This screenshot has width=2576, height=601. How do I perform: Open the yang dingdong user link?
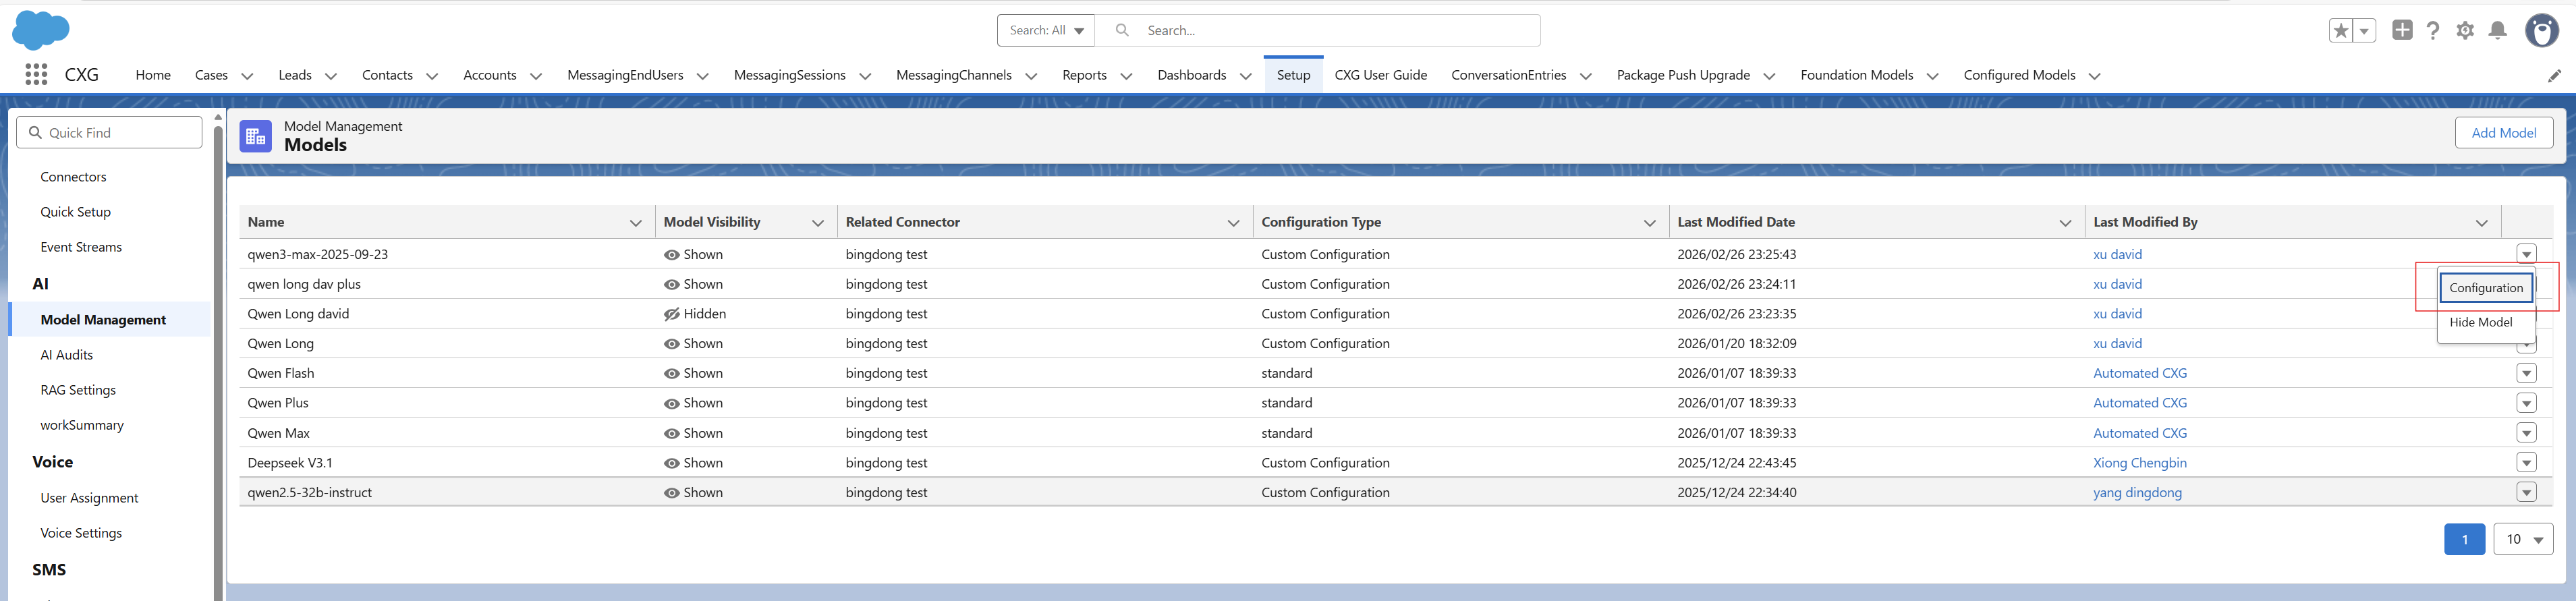[2137, 493]
